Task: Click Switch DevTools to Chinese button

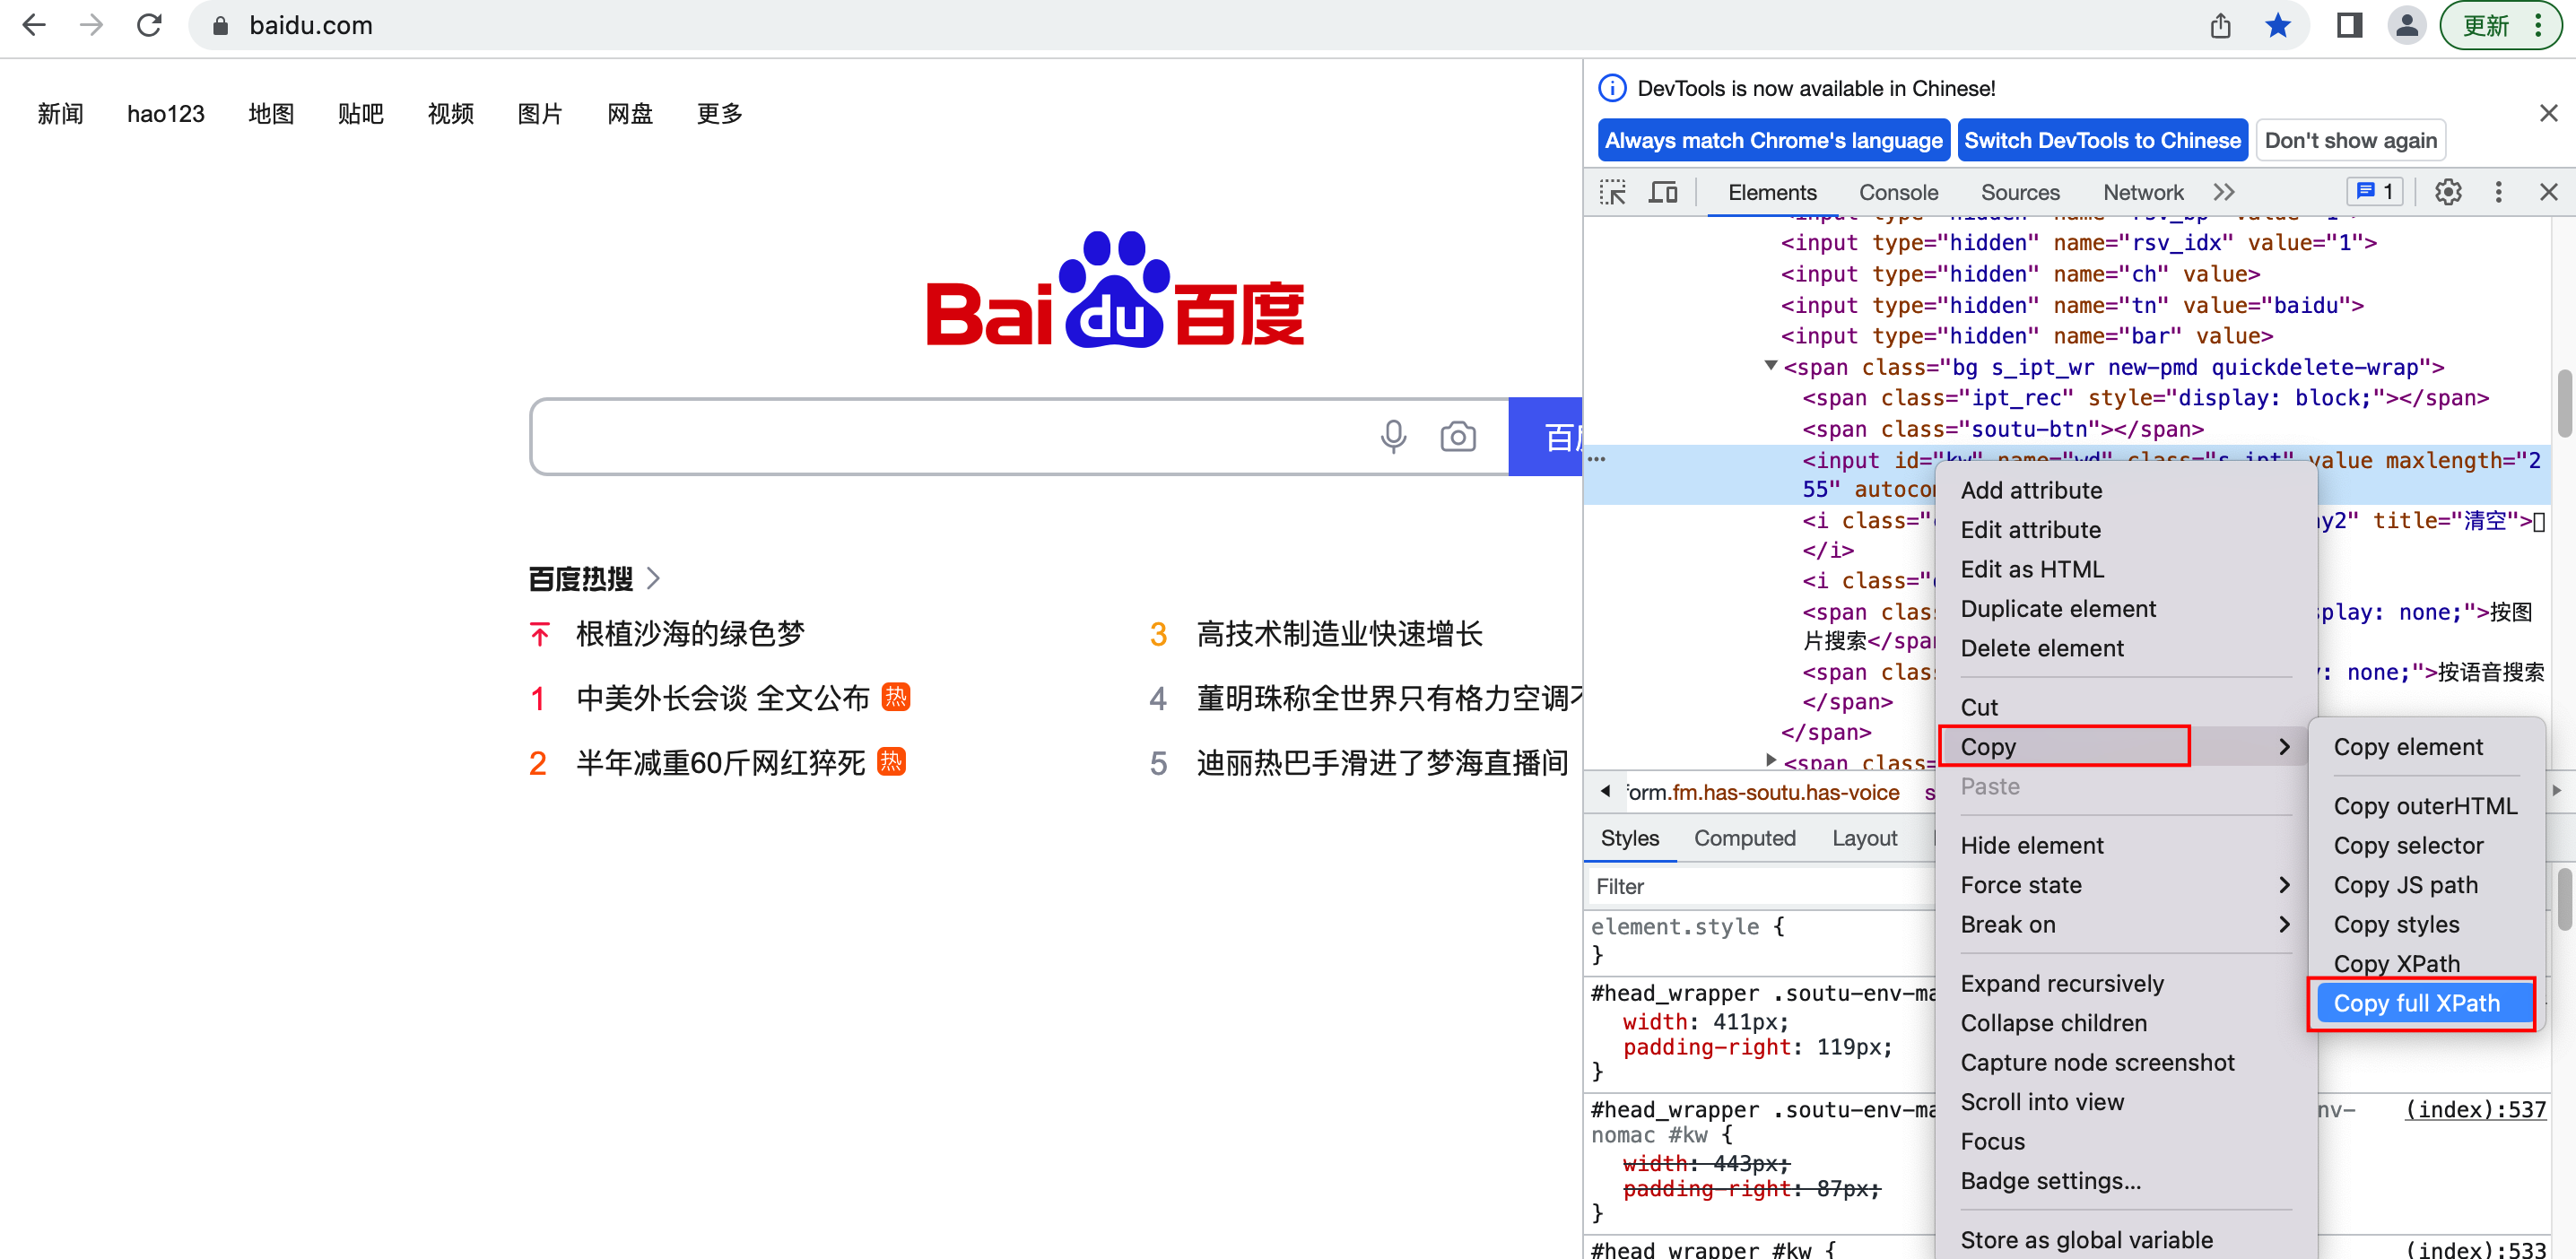Action: [x=2102, y=140]
